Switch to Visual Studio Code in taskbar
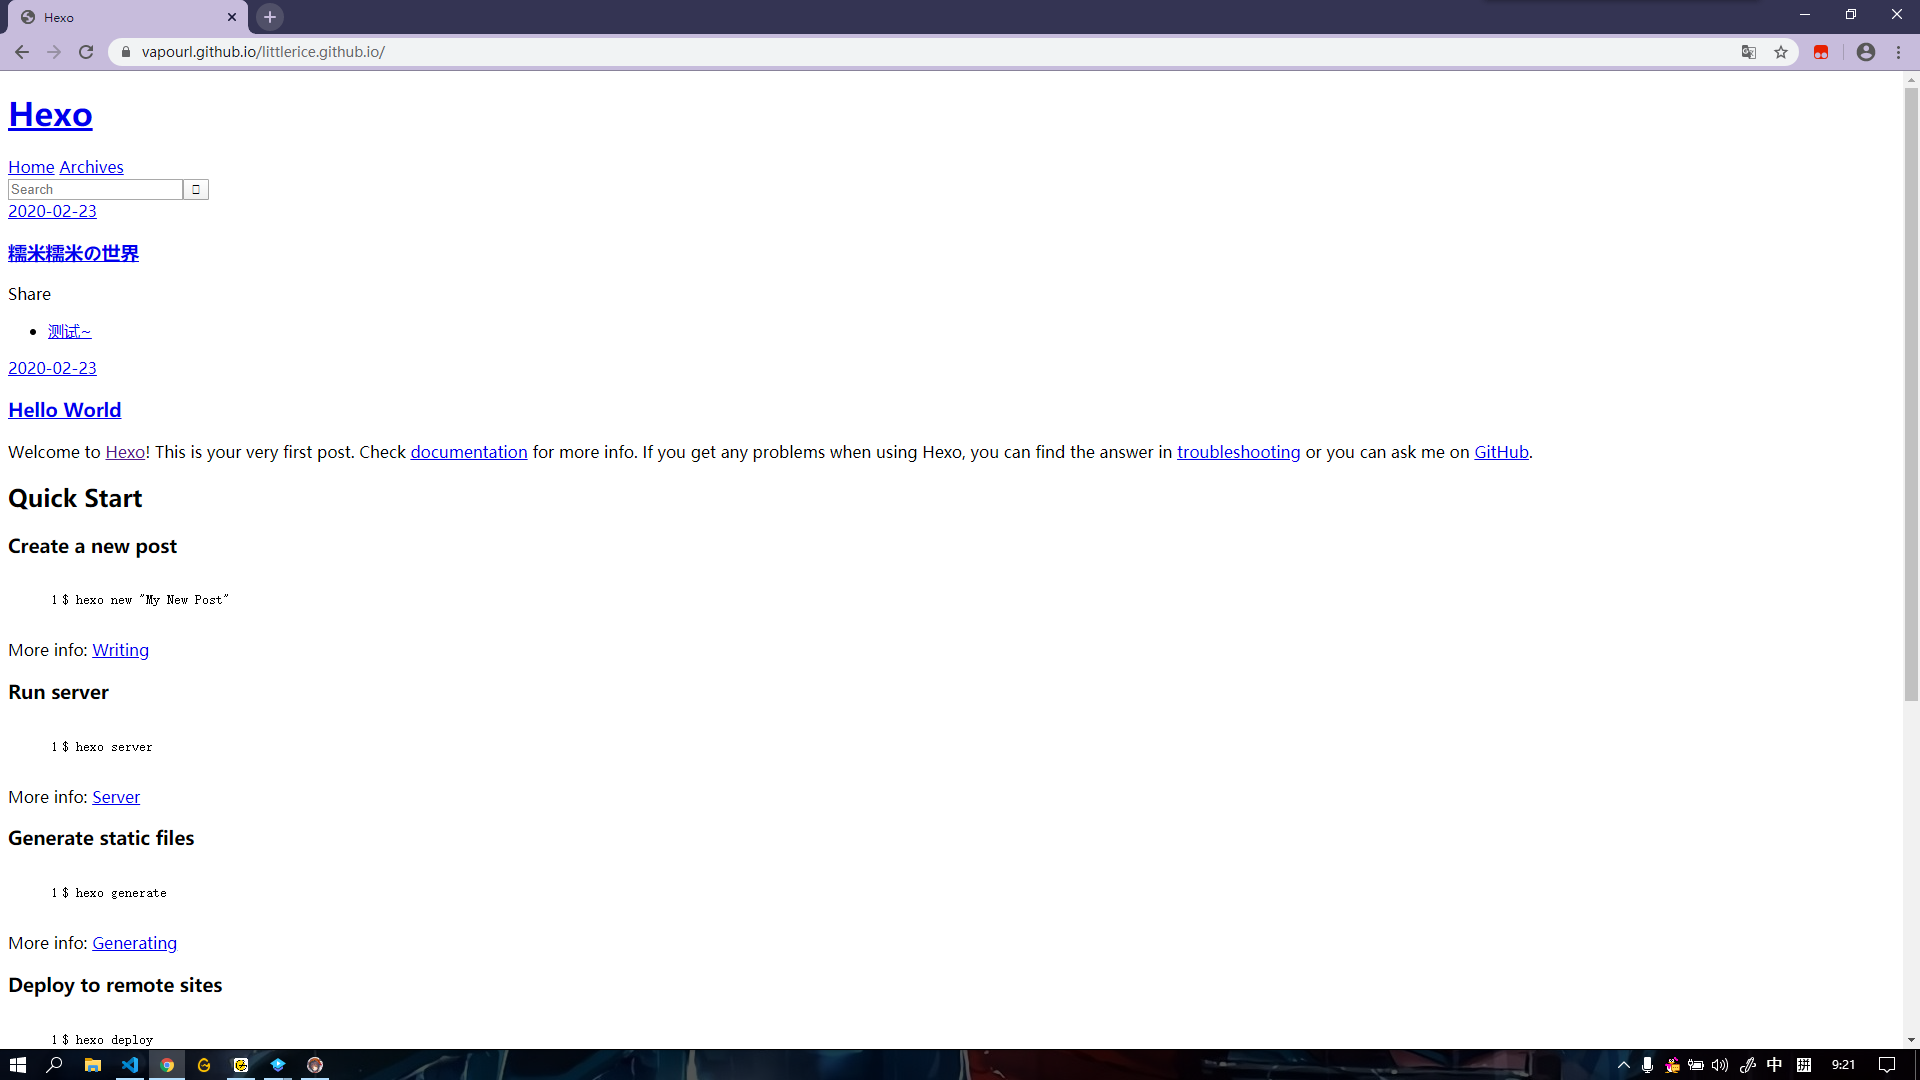1920x1080 pixels. pos(130,1065)
